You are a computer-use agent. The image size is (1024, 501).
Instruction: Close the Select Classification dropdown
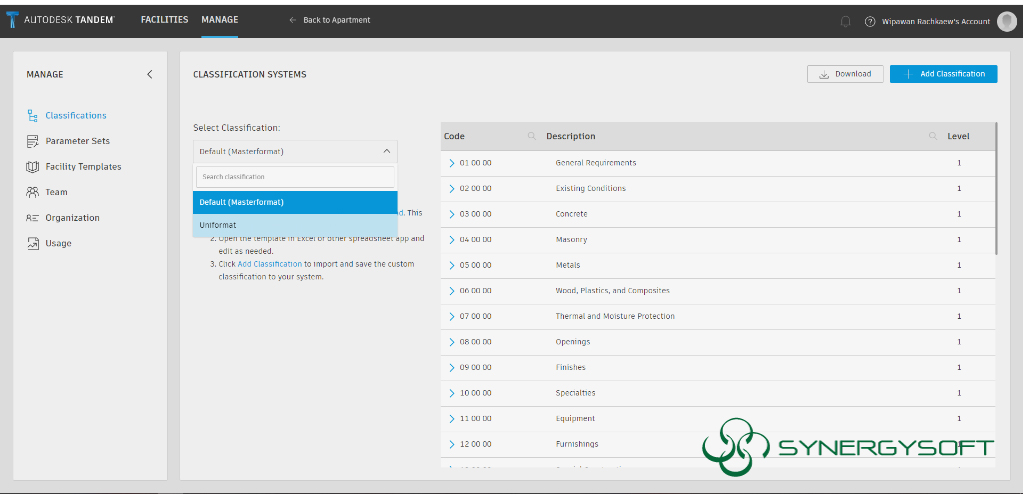point(386,152)
